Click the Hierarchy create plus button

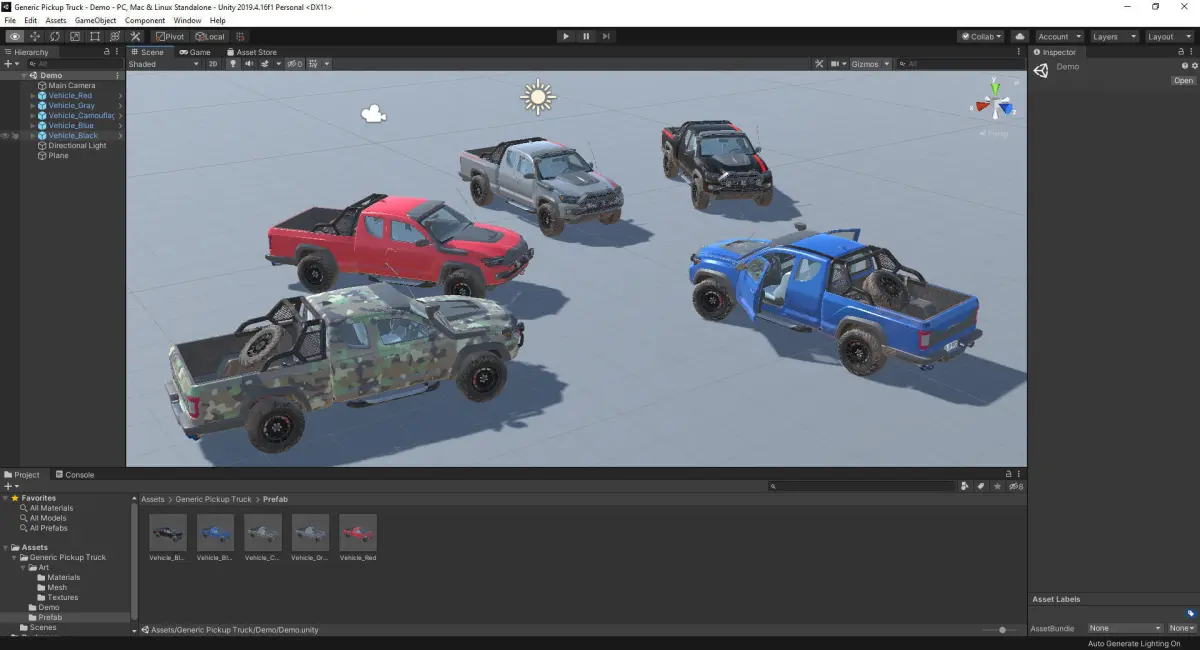pos(8,64)
